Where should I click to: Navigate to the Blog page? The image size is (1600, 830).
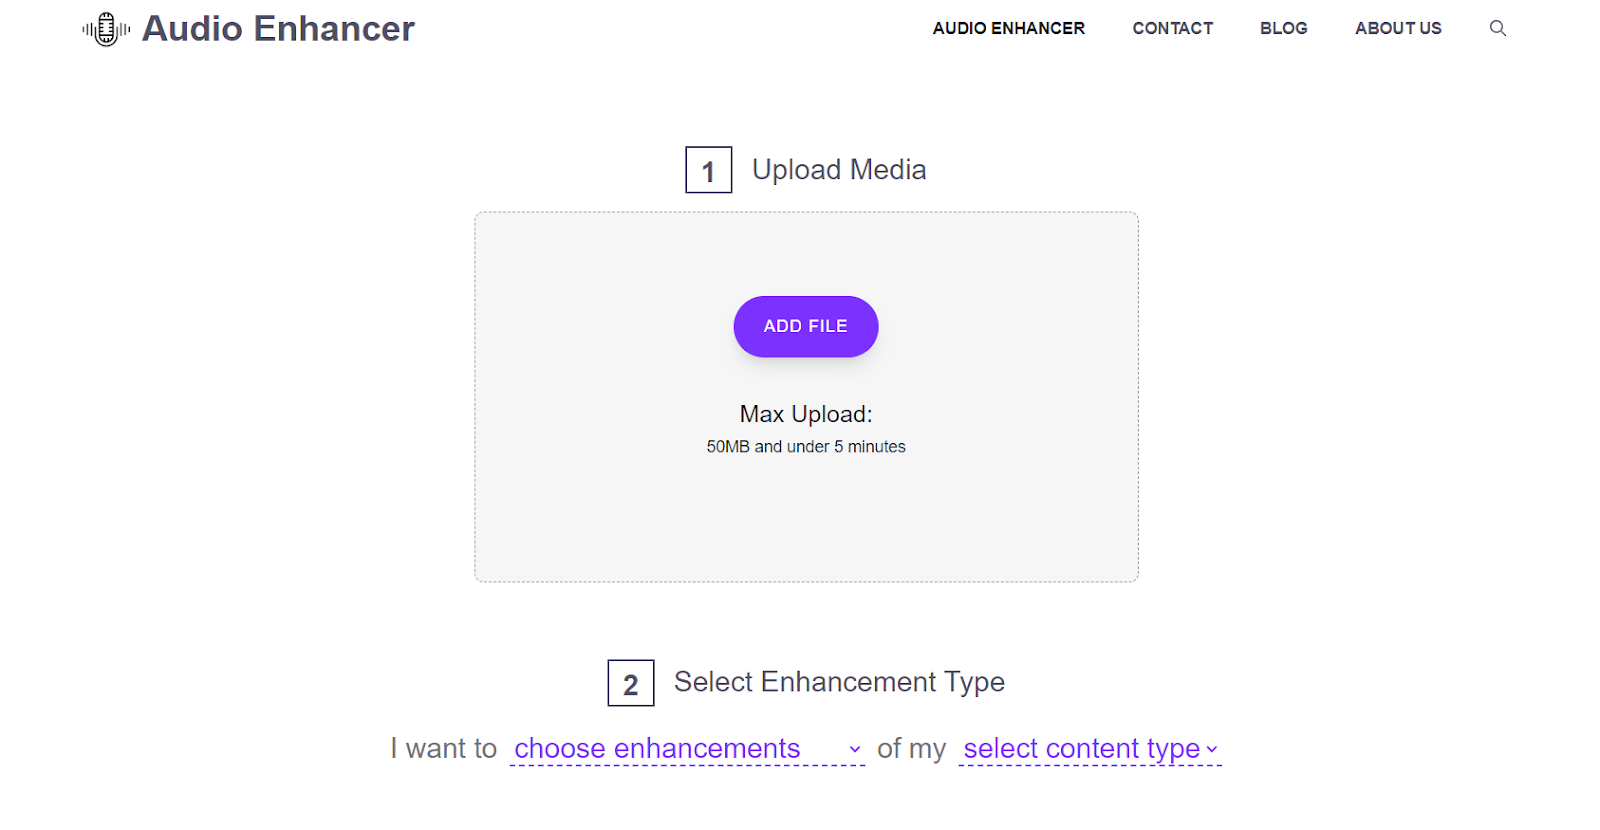[1283, 28]
